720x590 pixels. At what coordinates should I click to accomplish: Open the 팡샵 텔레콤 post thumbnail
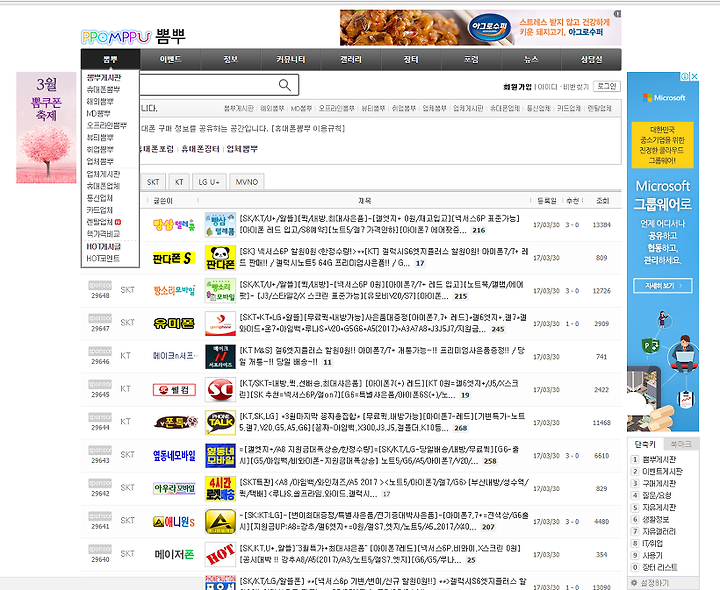tap(220, 225)
